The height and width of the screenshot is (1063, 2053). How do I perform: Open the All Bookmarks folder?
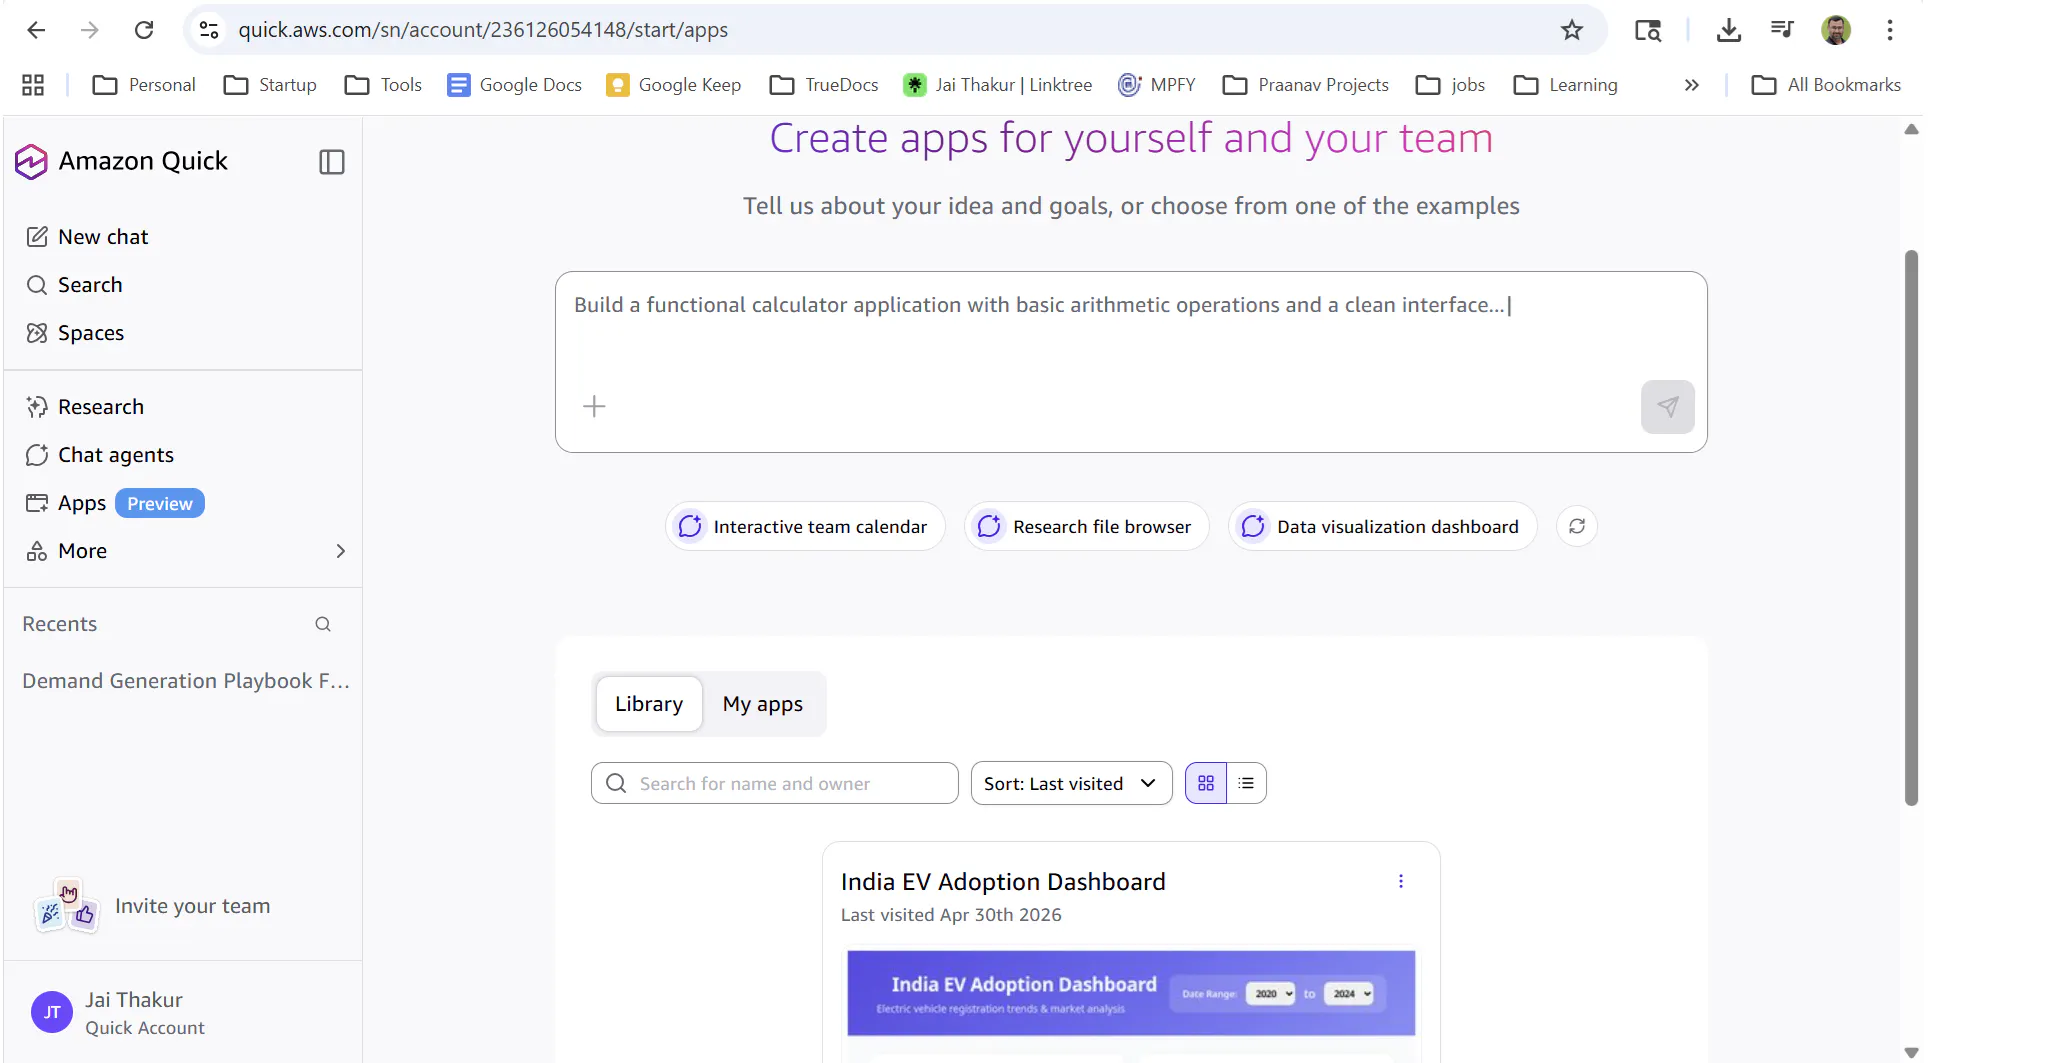[1826, 85]
